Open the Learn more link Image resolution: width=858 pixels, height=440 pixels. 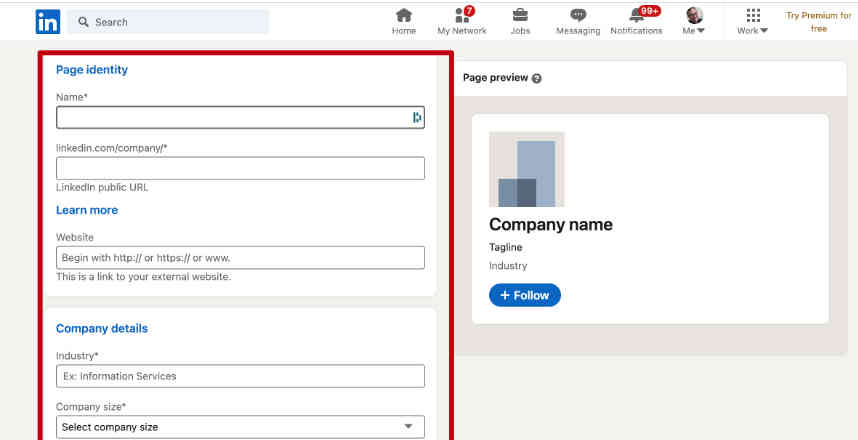[87, 210]
